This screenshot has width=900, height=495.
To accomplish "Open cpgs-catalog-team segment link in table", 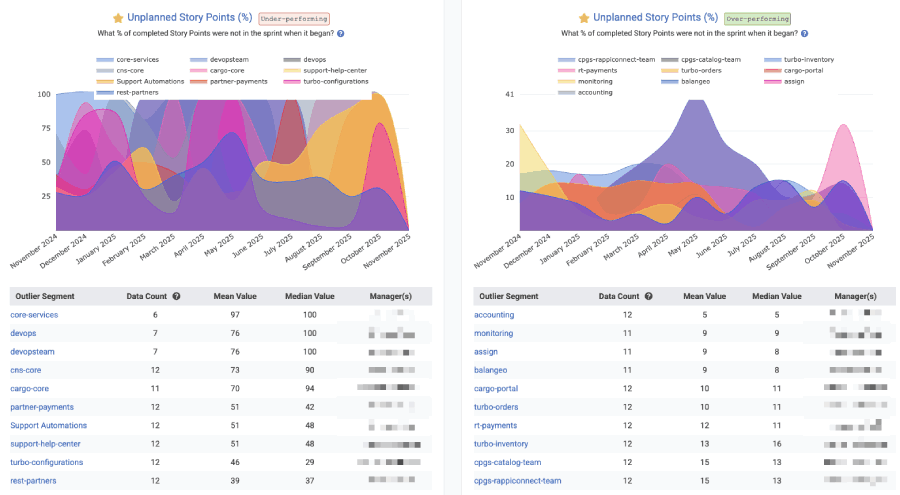I will tap(510, 462).
